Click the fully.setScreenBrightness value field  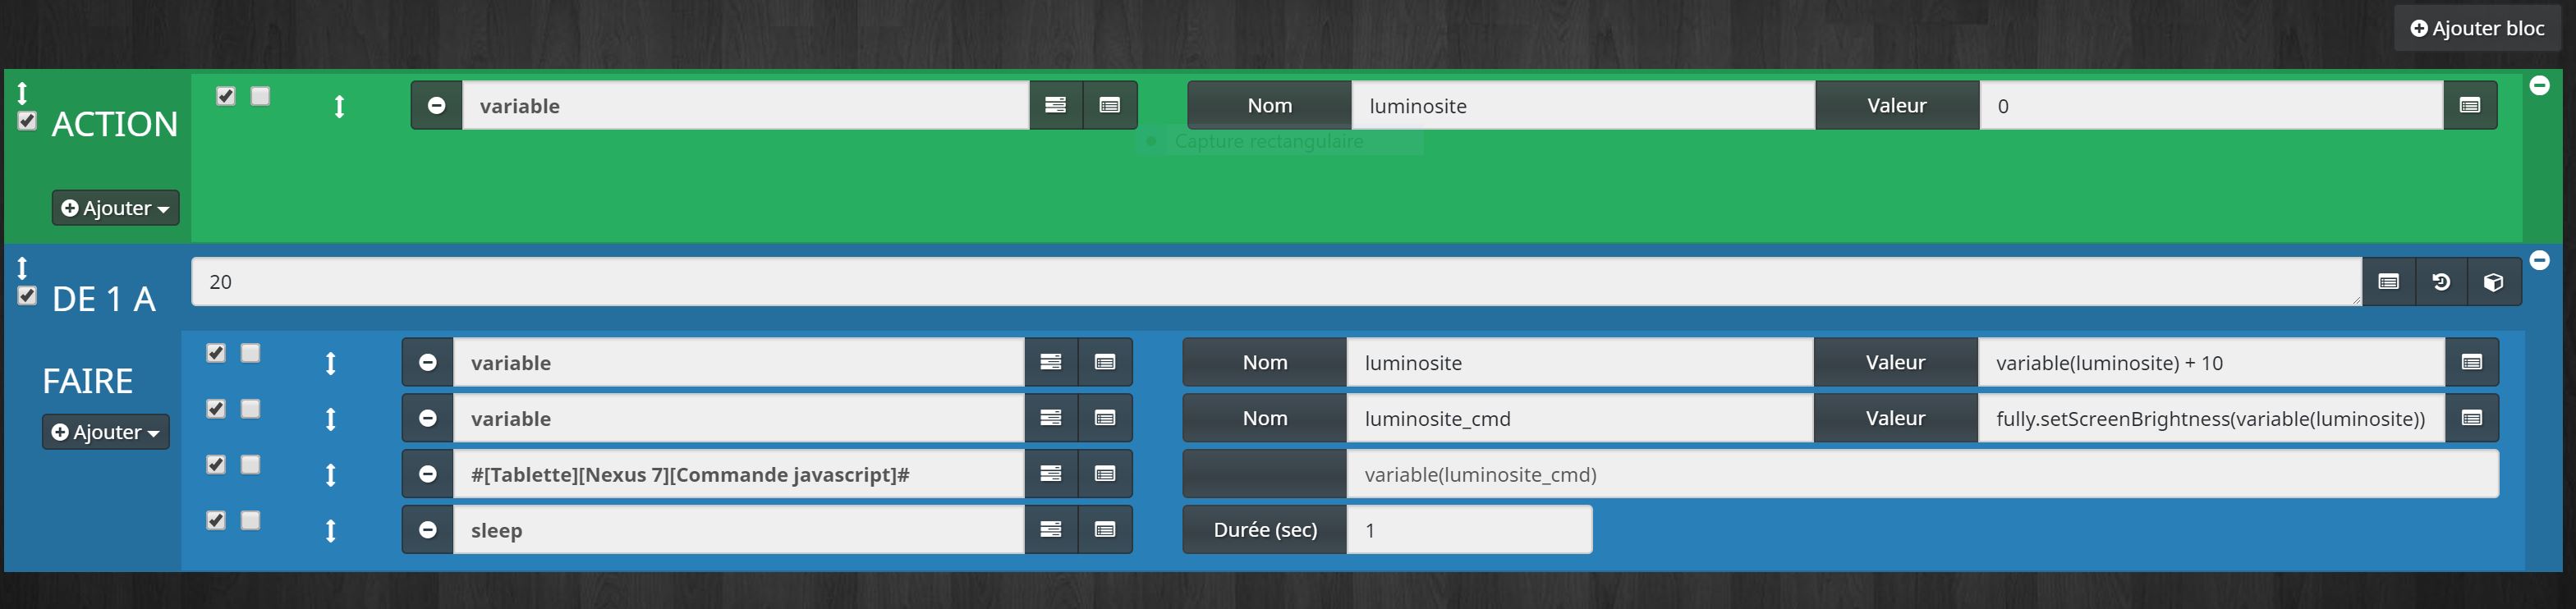click(2211, 418)
